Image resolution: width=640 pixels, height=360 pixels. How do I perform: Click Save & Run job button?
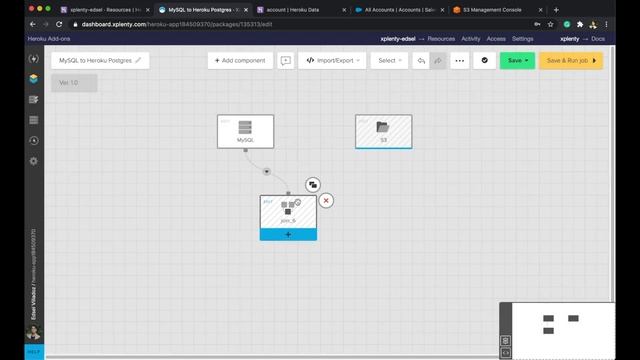pyautogui.click(x=571, y=60)
